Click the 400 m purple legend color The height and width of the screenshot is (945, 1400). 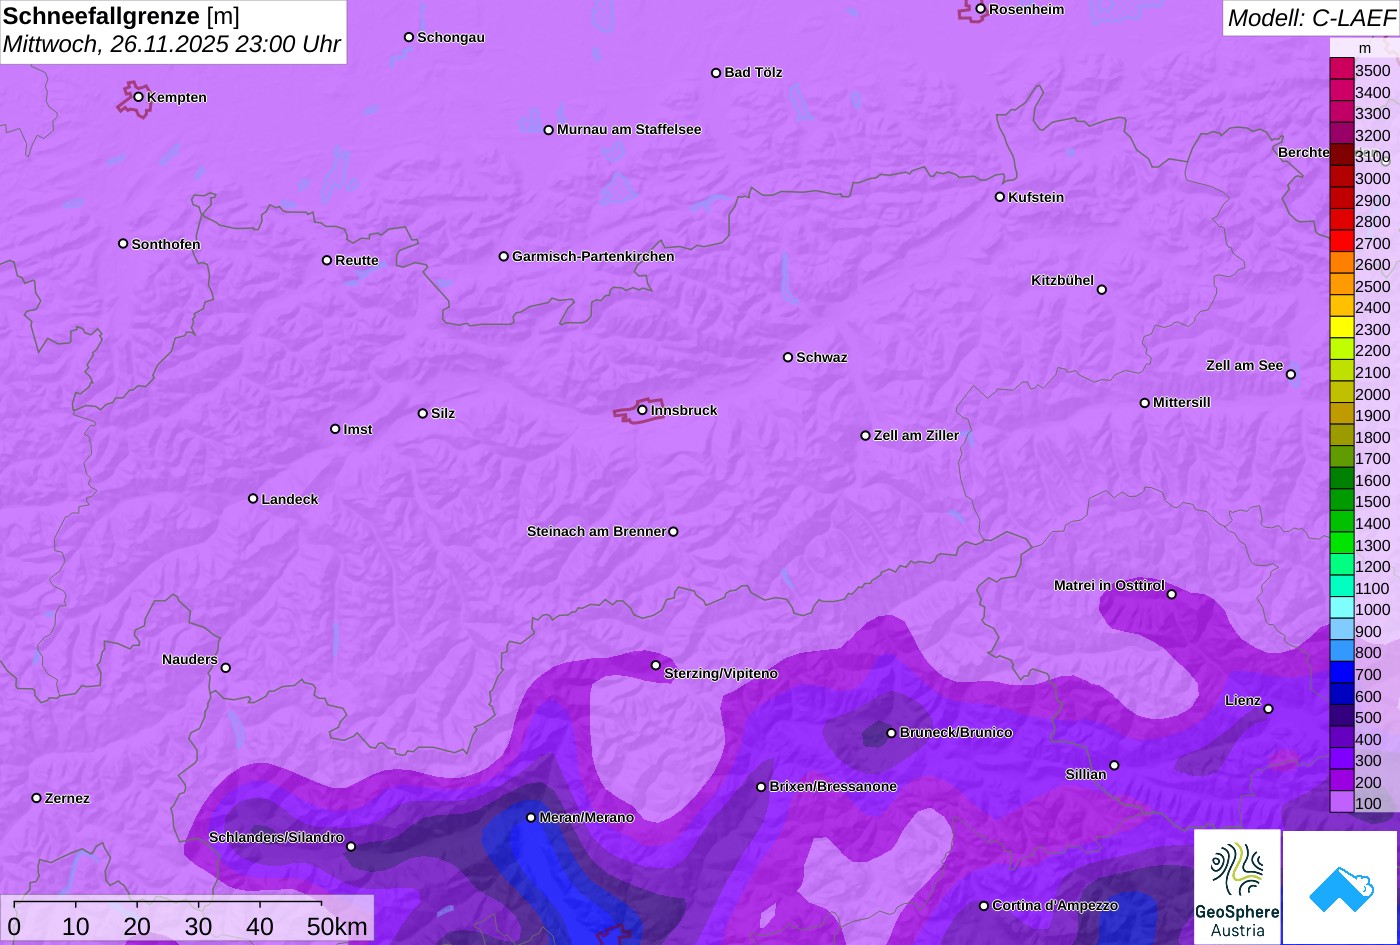(x=1341, y=737)
